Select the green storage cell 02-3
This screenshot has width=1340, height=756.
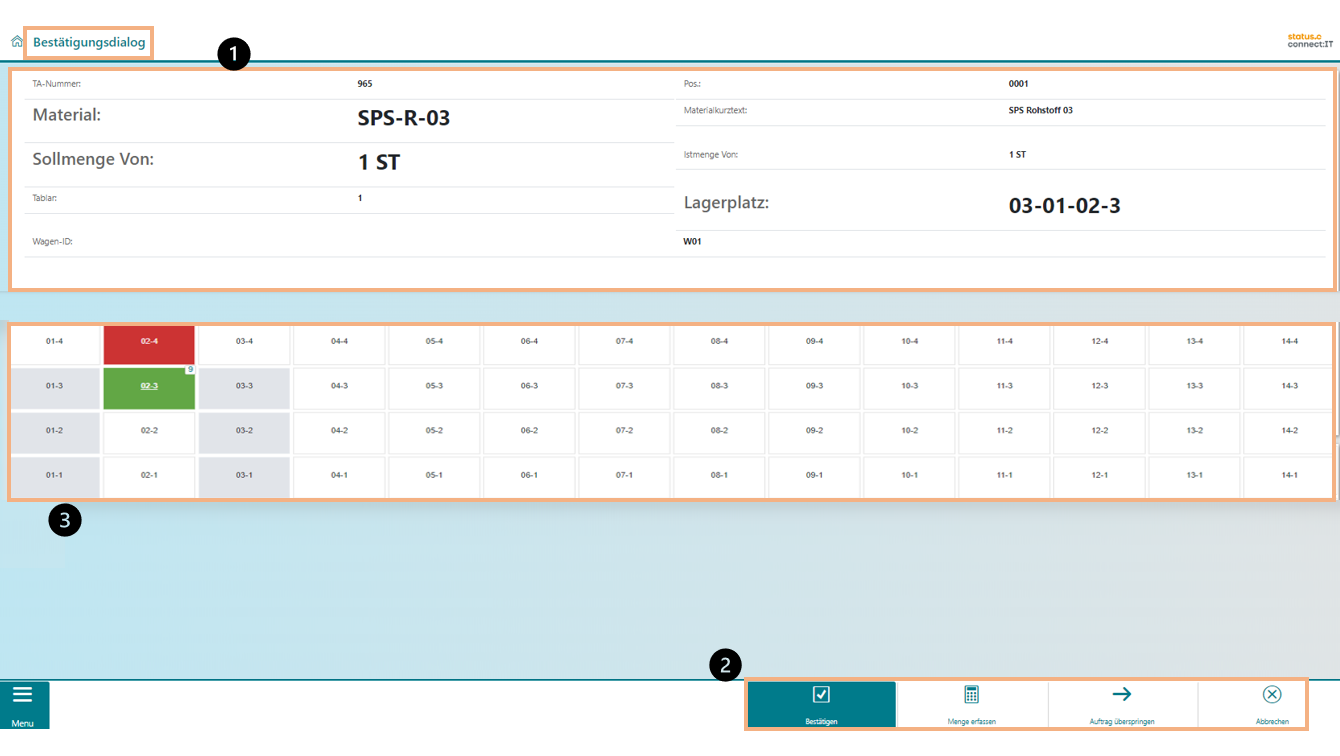149,386
